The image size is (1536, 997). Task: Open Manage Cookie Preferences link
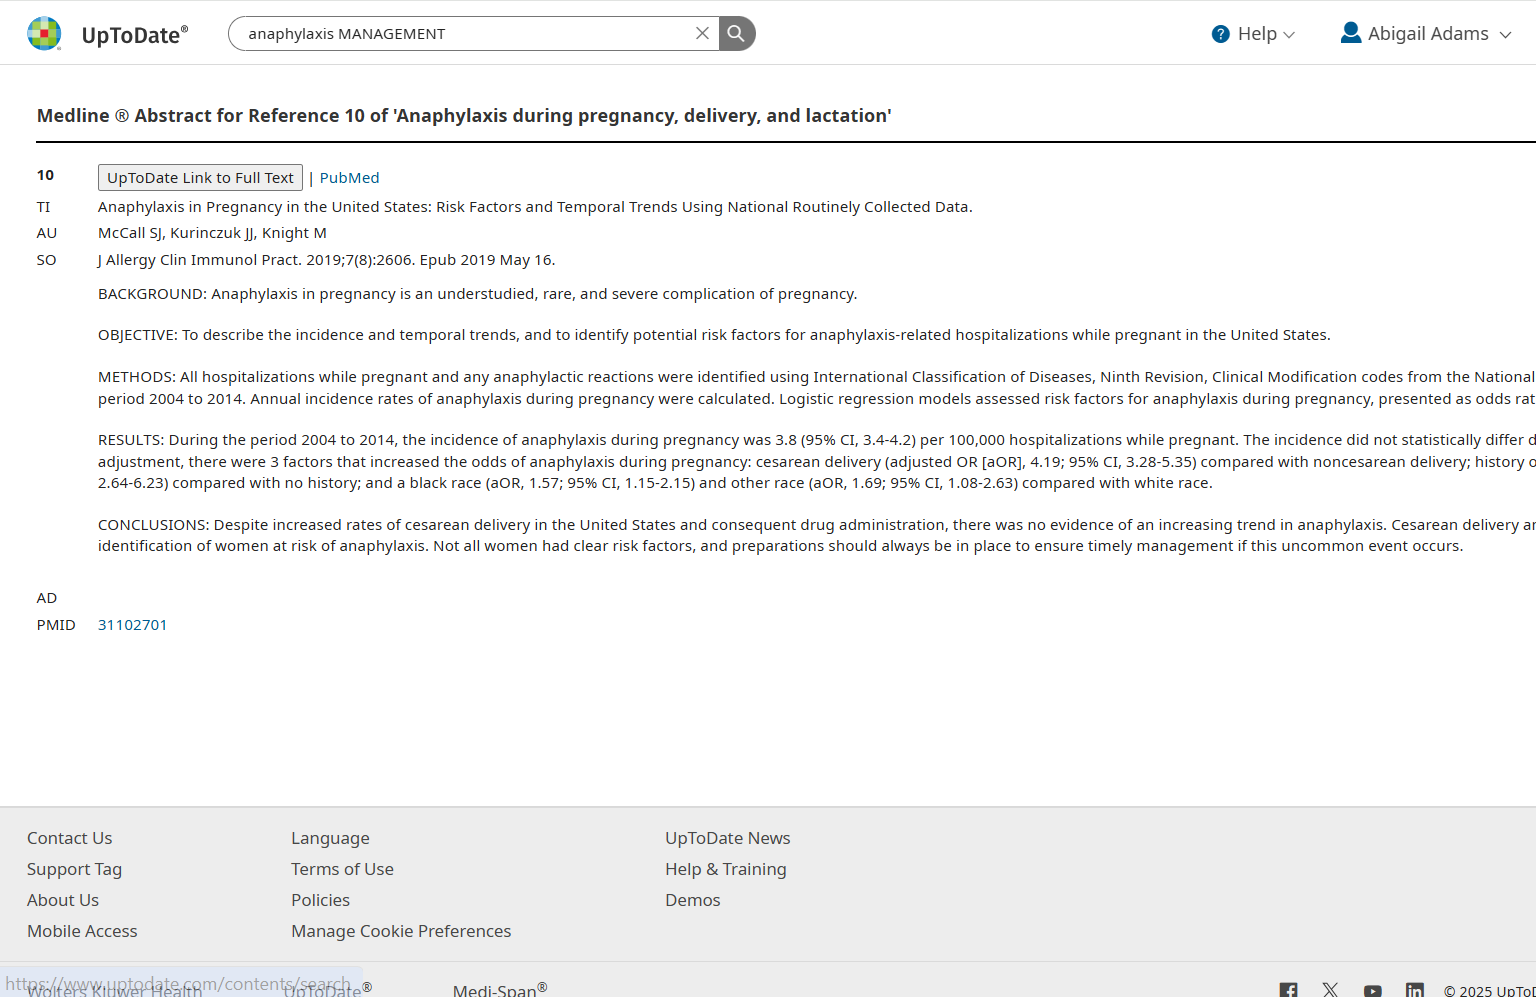(x=401, y=931)
